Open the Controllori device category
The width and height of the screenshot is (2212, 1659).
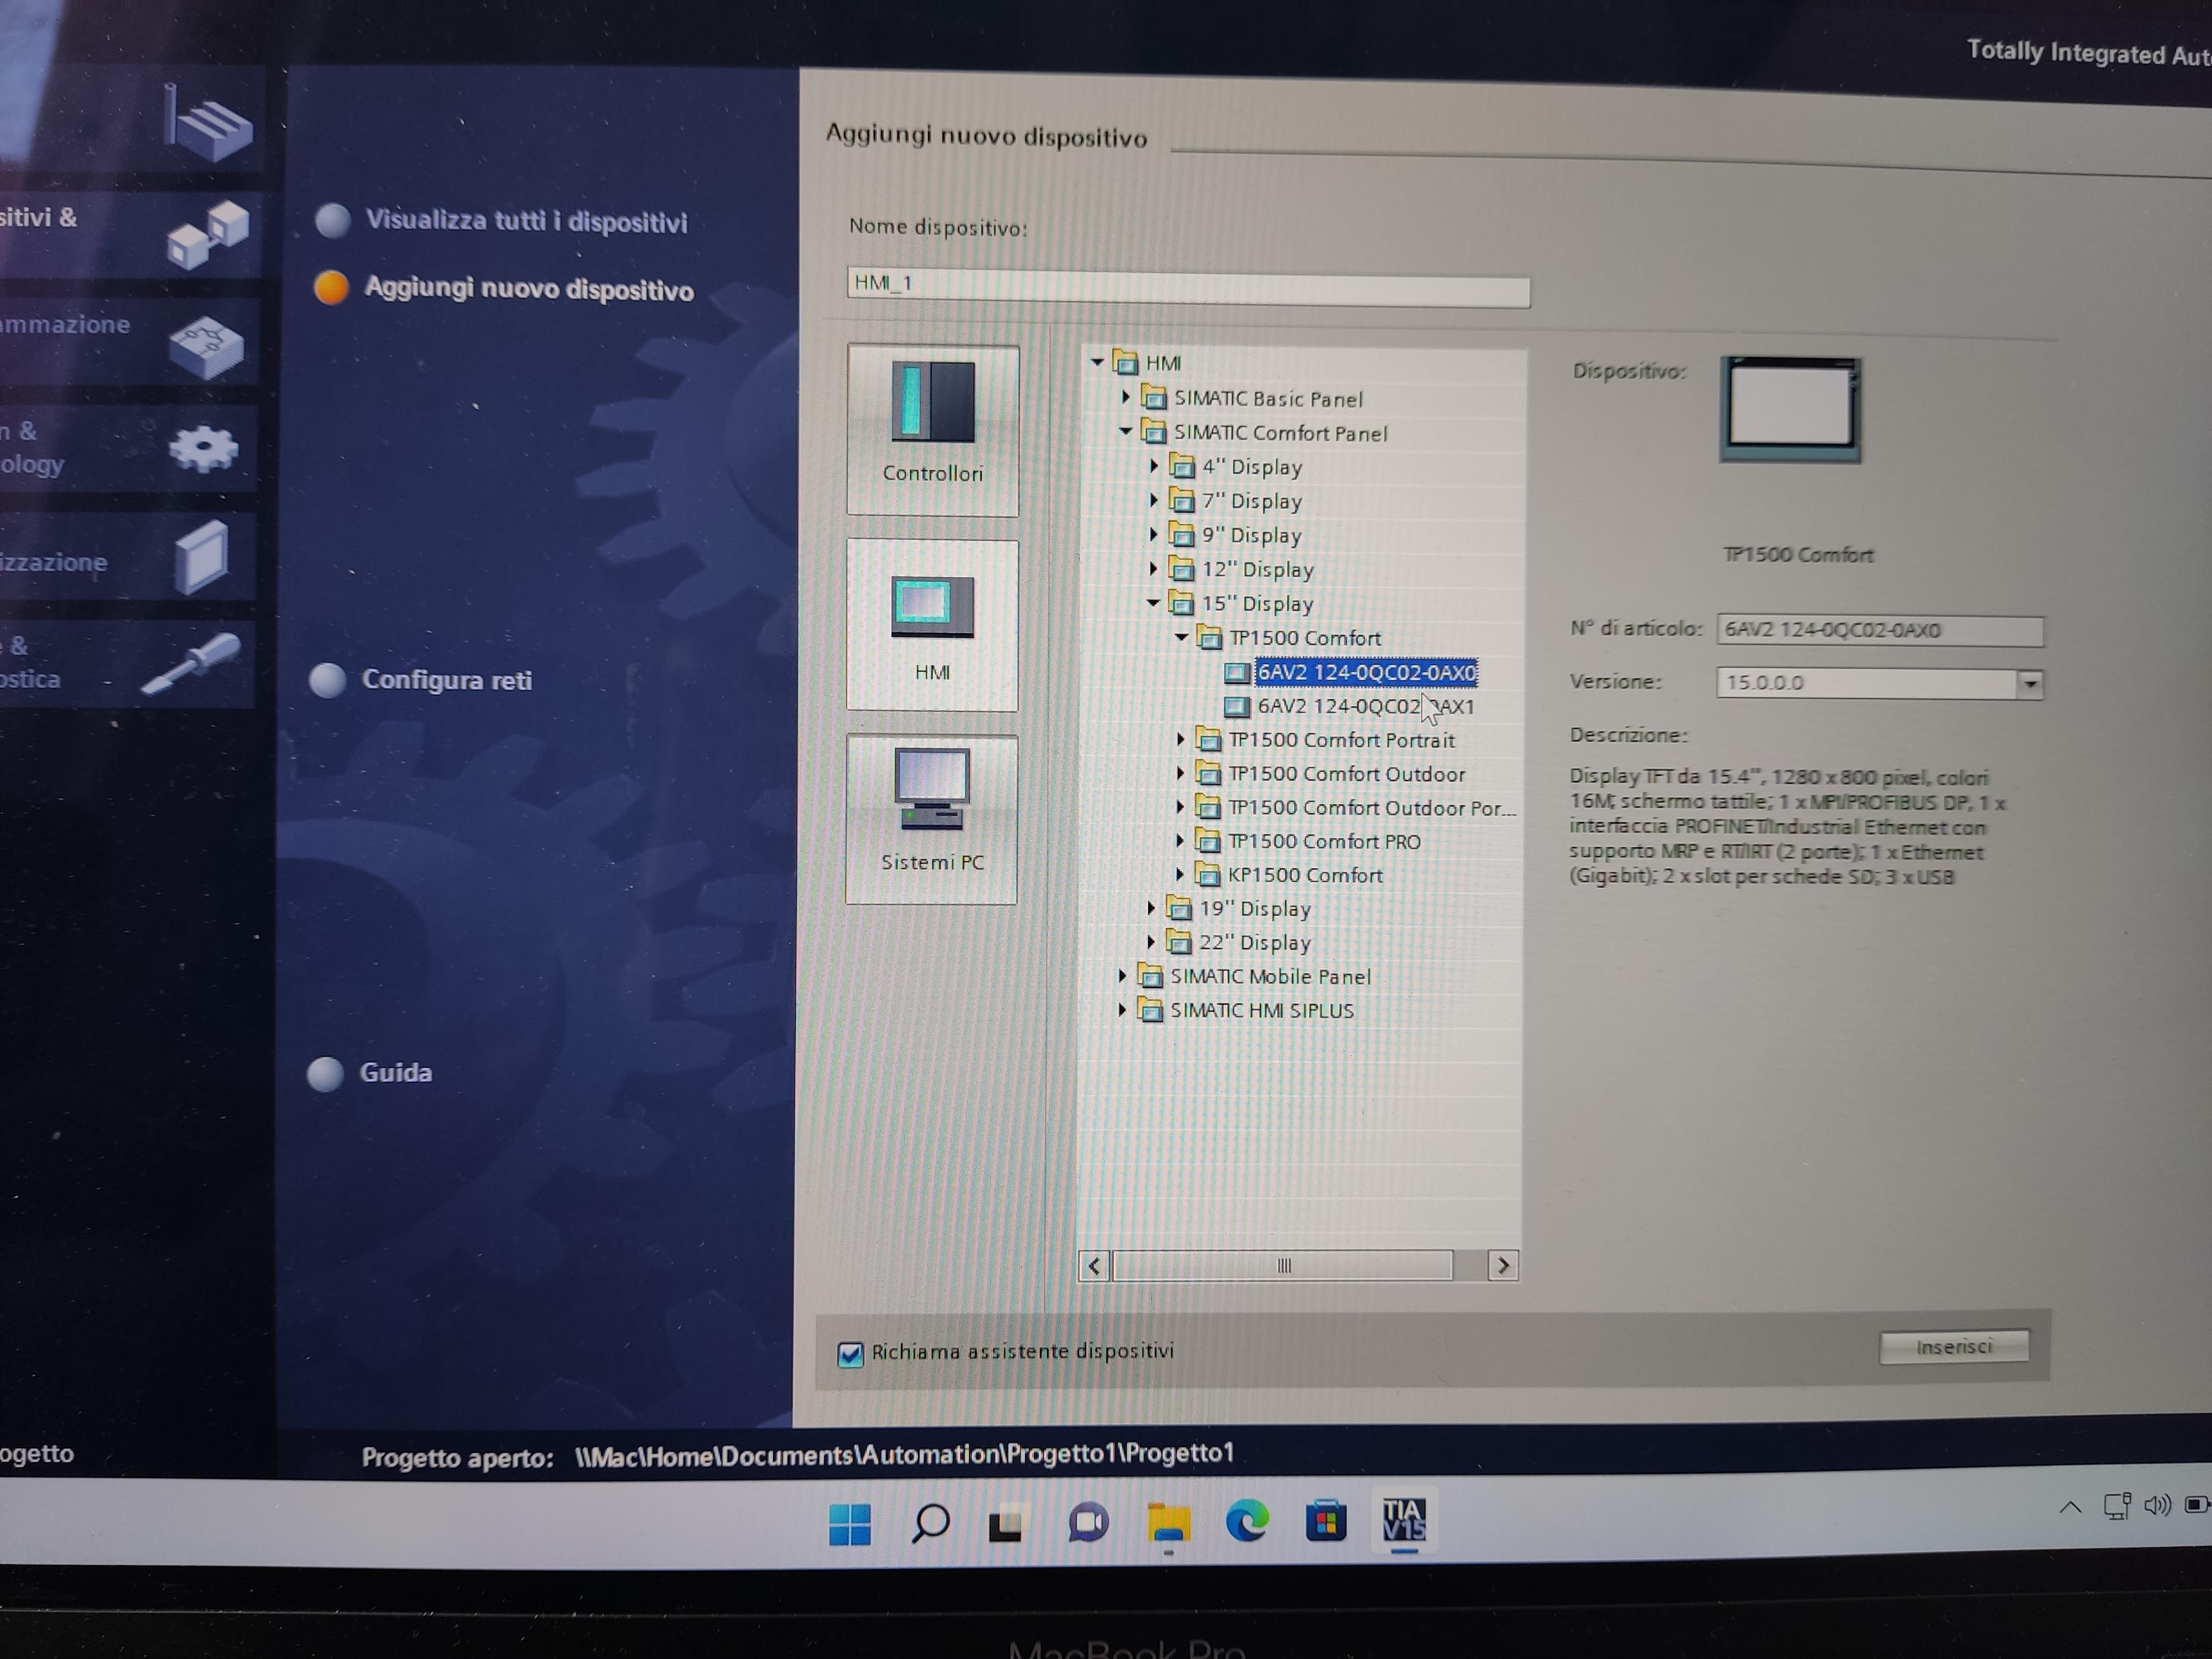pos(932,430)
